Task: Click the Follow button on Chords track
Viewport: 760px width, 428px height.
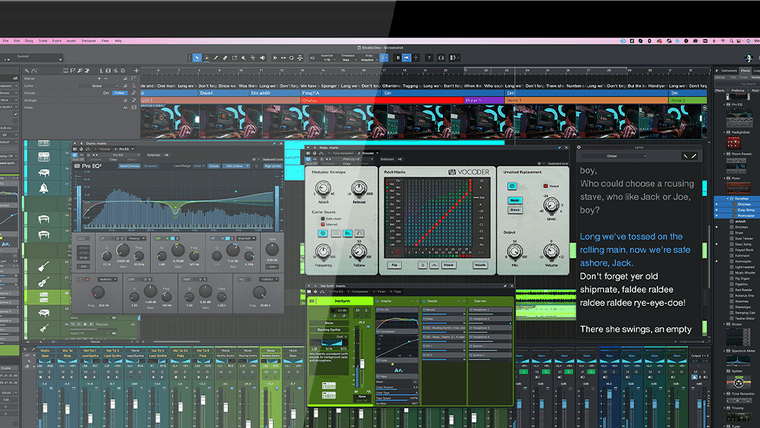Action: pyautogui.click(x=120, y=93)
